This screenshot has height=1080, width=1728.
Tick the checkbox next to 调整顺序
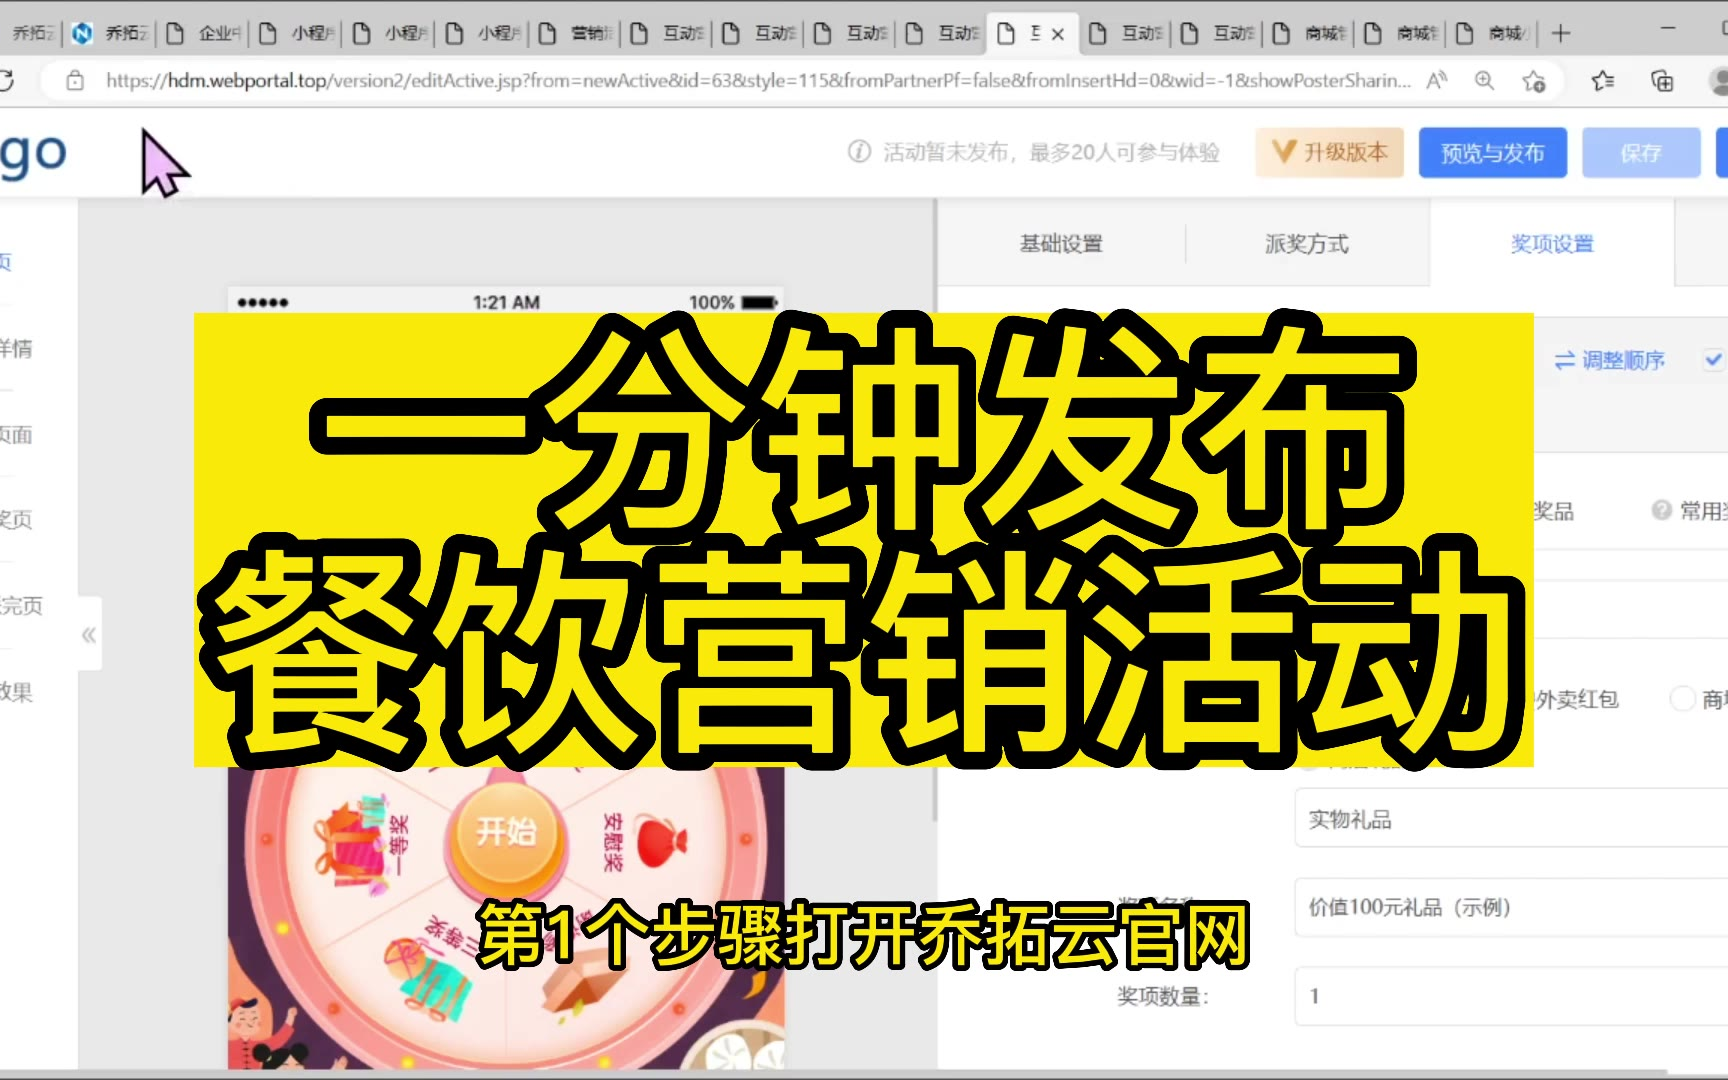(1714, 359)
